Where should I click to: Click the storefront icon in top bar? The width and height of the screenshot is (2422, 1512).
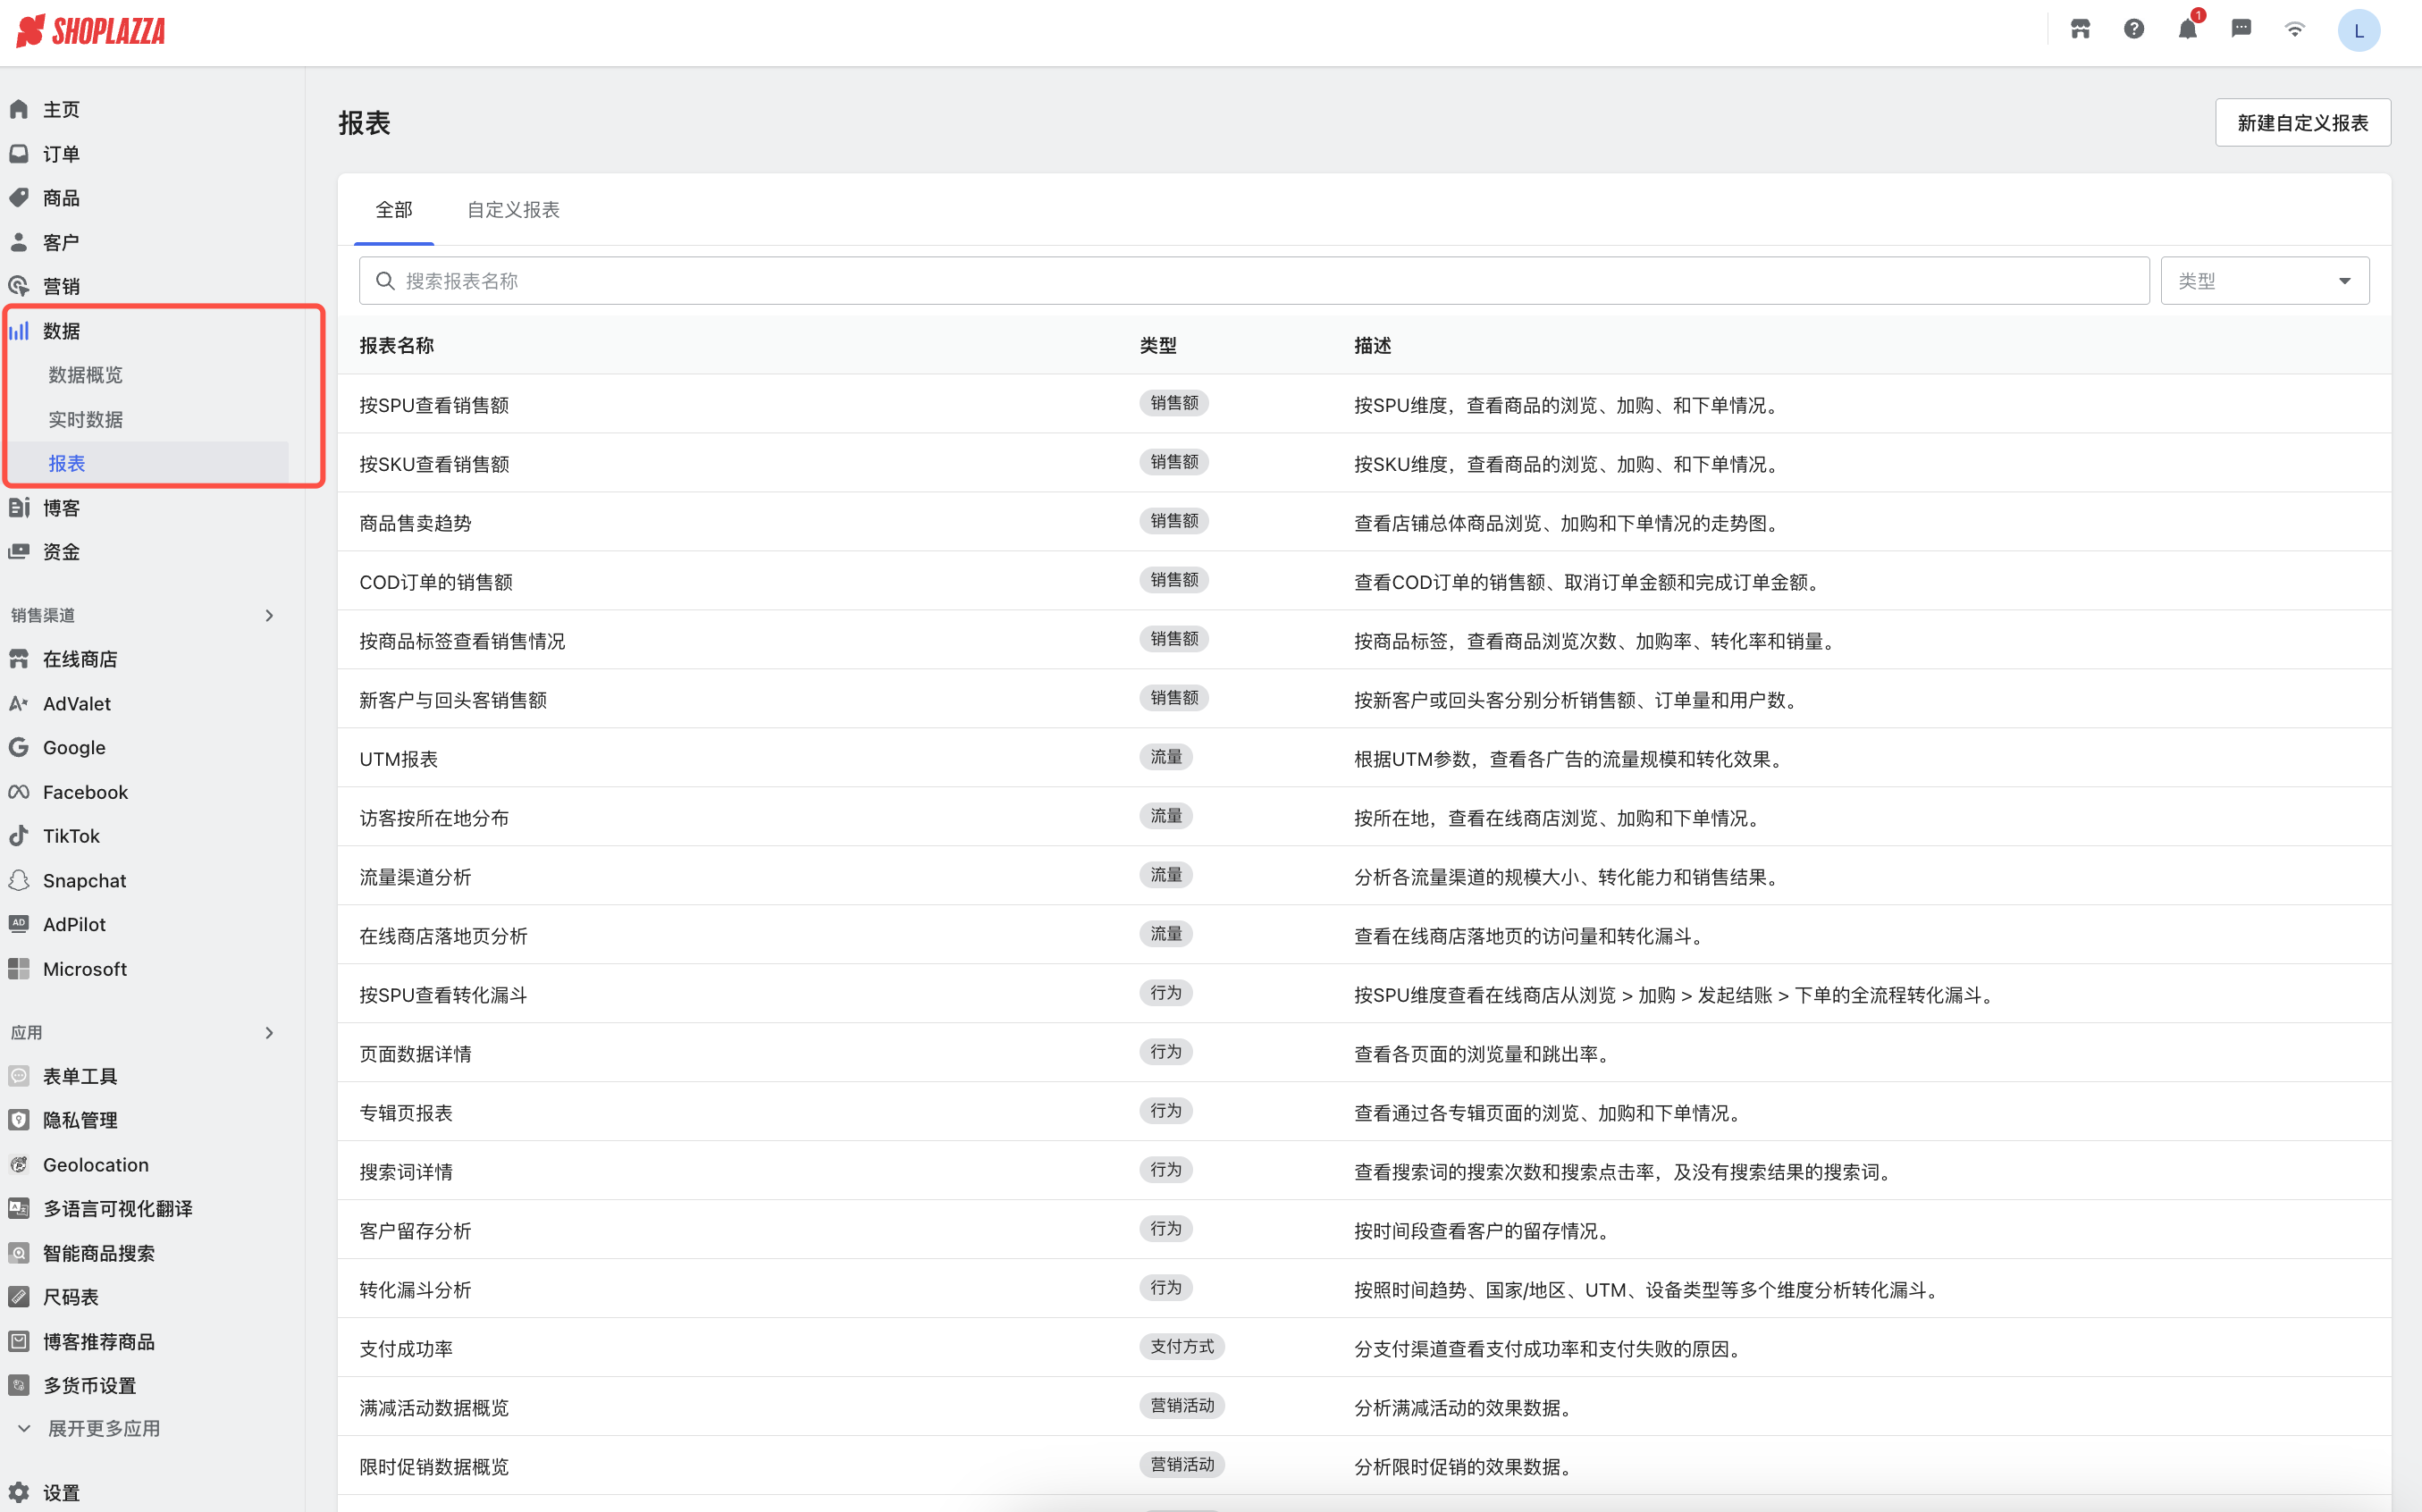click(x=2080, y=30)
